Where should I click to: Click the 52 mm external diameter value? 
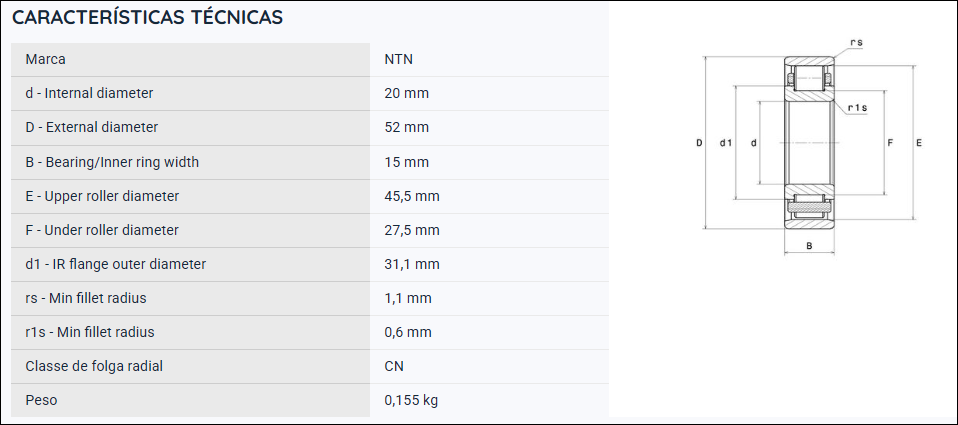406,128
